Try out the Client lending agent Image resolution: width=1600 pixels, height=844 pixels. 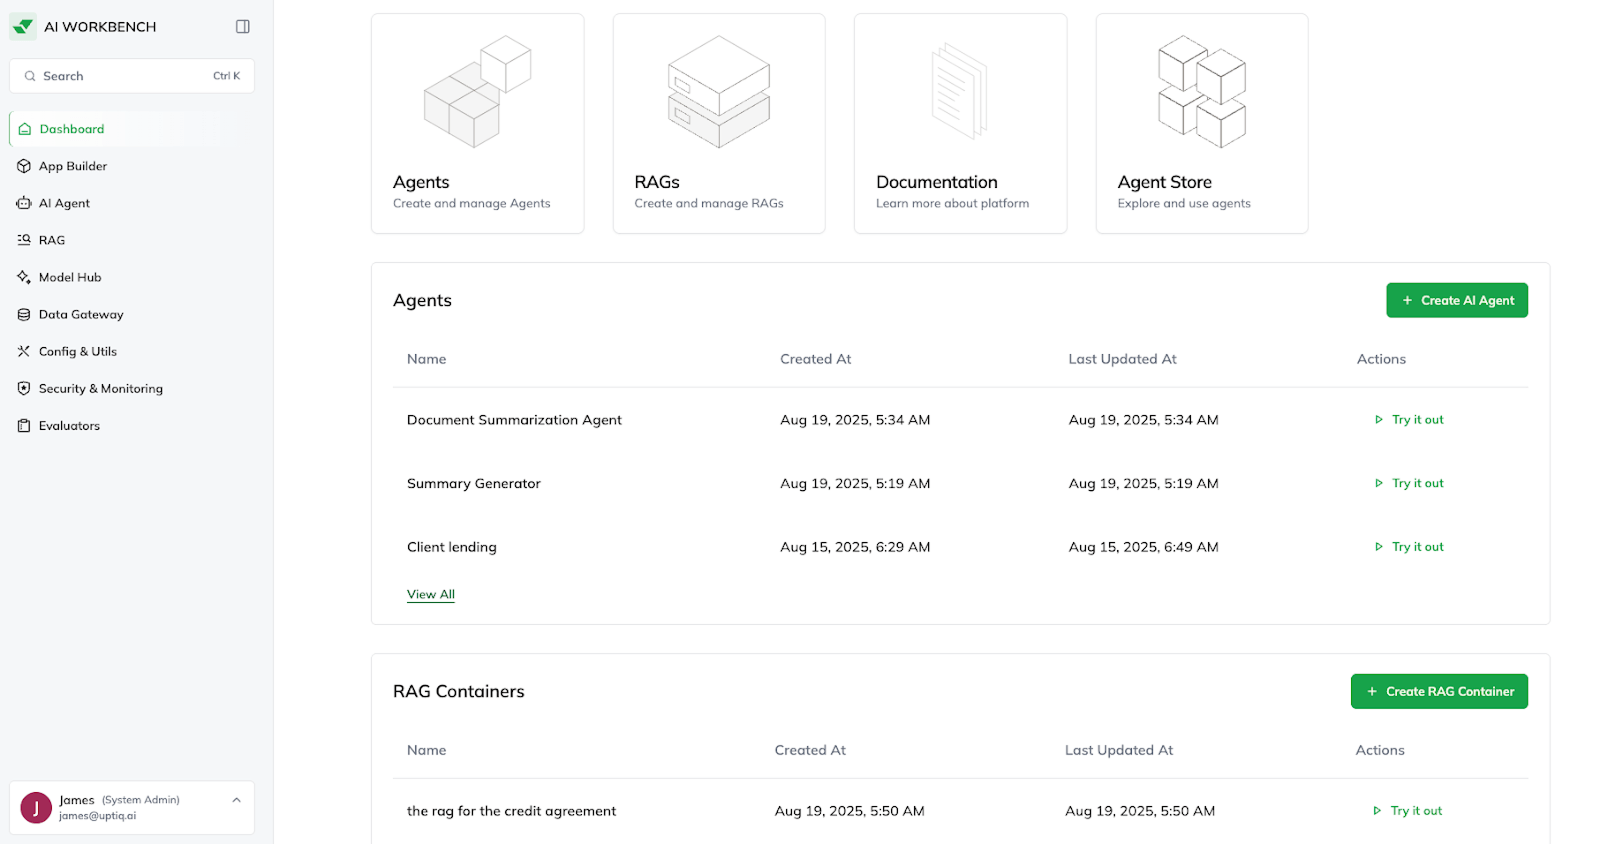tap(1410, 547)
